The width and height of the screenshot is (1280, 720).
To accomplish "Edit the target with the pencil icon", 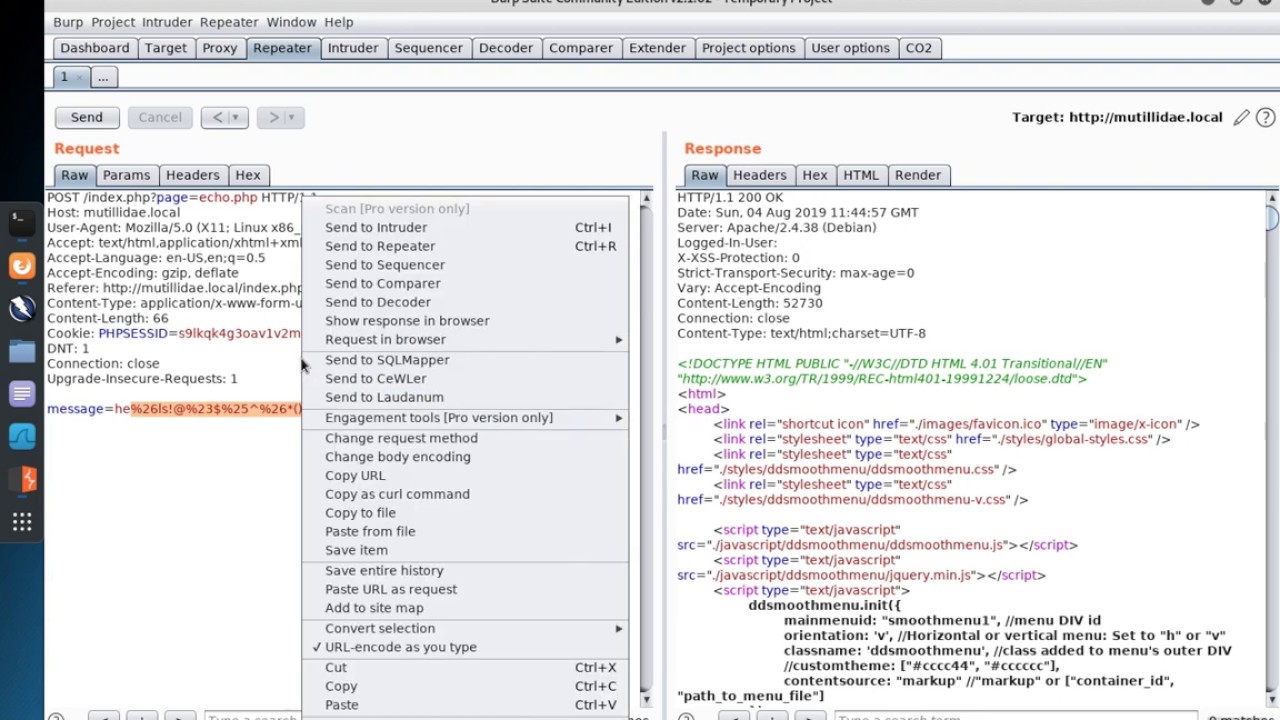I will click(x=1241, y=118).
